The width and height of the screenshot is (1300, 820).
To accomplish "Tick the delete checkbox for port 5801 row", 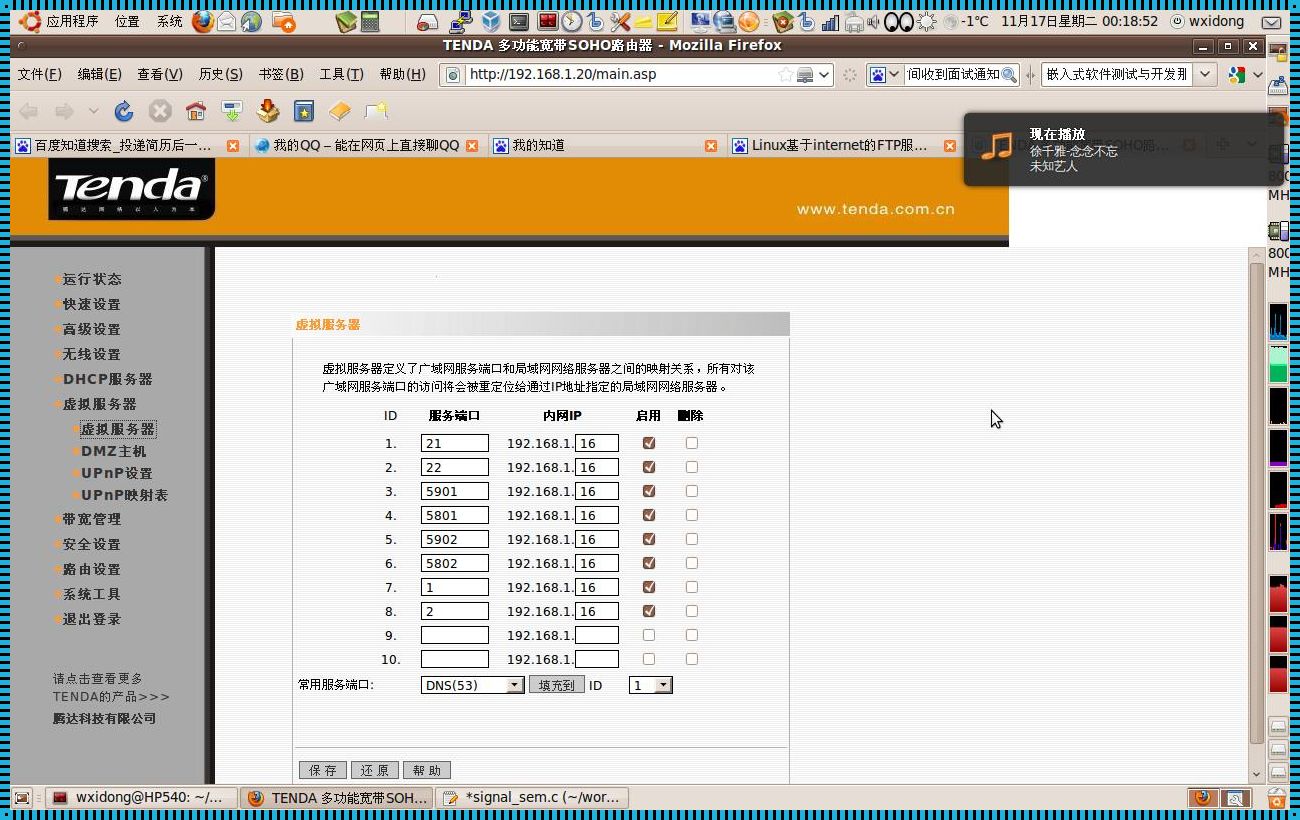I will [x=692, y=515].
